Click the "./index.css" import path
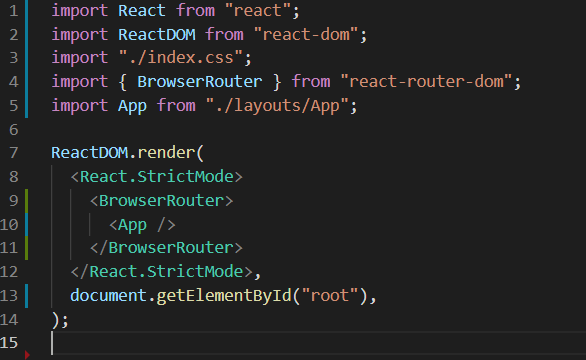This screenshot has height=360, width=586. pos(181,58)
